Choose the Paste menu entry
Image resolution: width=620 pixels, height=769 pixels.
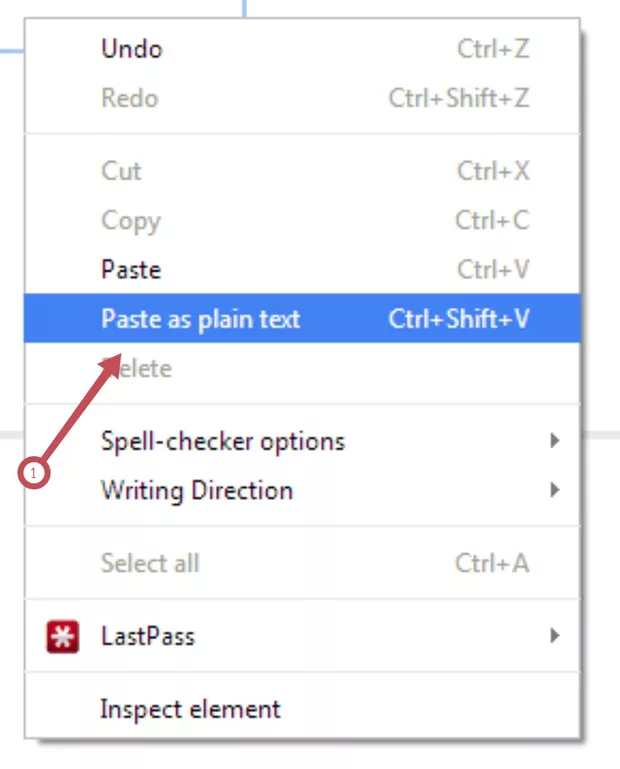coord(131,270)
